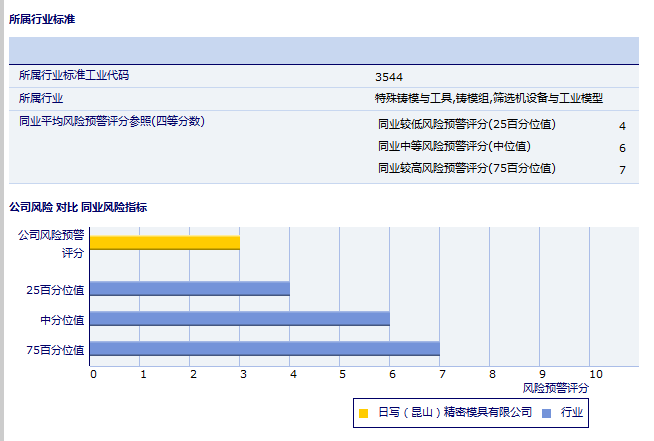Select the blue 25百分位值 bar

(190, 288)
